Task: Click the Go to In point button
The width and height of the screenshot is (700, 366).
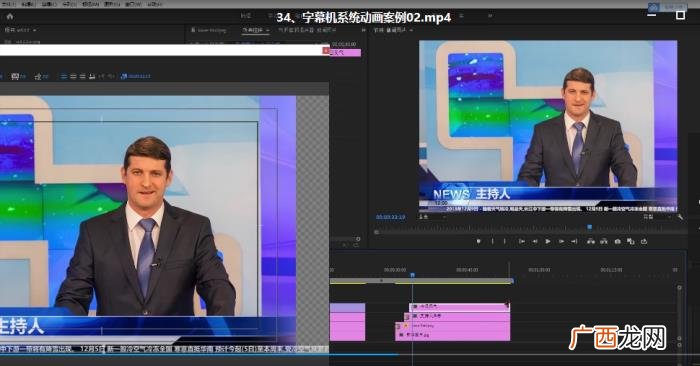Action: coord(521,241)
